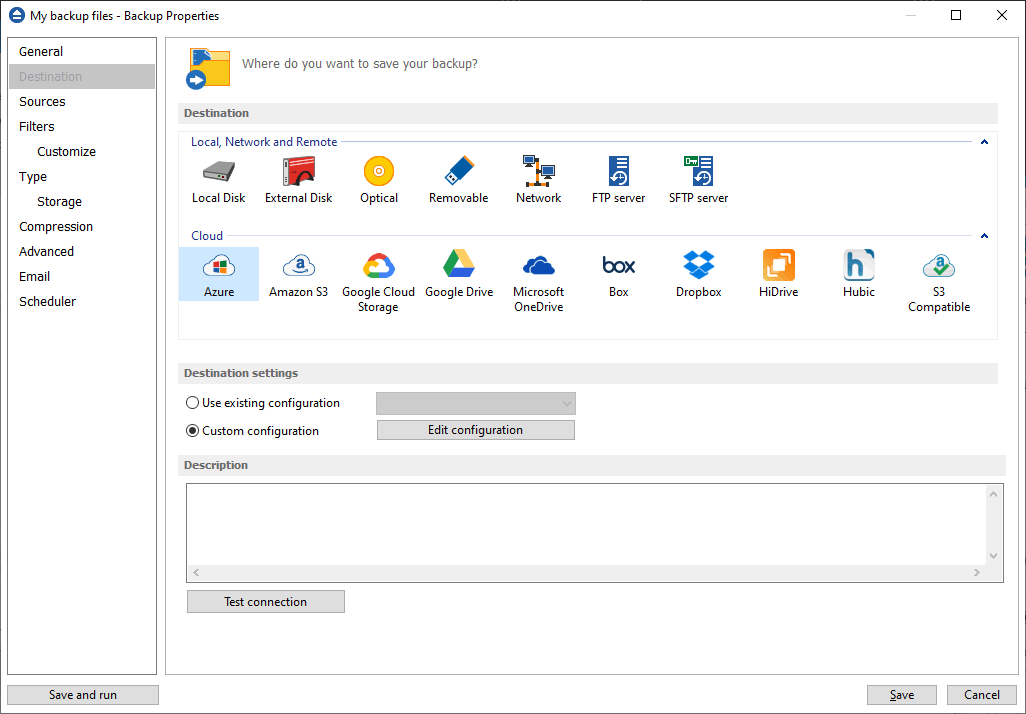Screen dimensions: 1026x714
Task: Pick Hubic cloud destination
Action: tap(858, 274)
